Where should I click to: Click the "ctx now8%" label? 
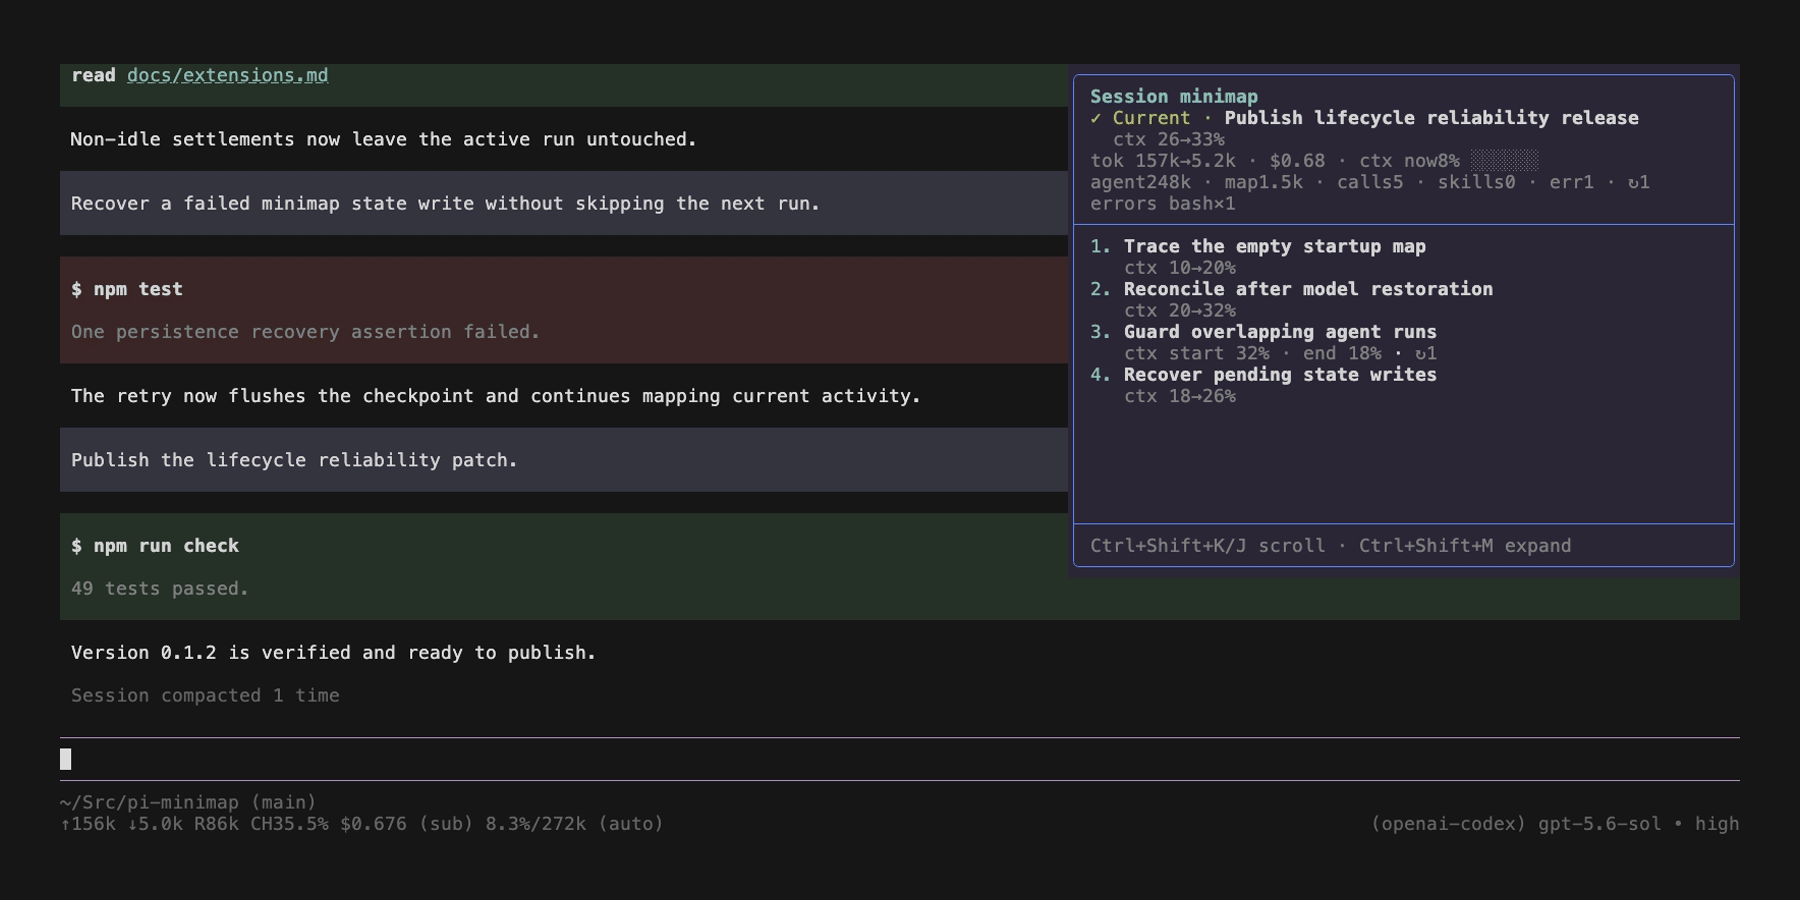[x=1409, y=160]
